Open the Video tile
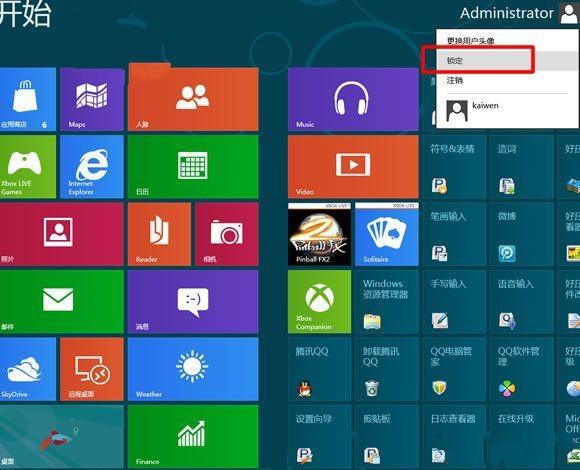This screenshot has height=470, width=580. 353,167
